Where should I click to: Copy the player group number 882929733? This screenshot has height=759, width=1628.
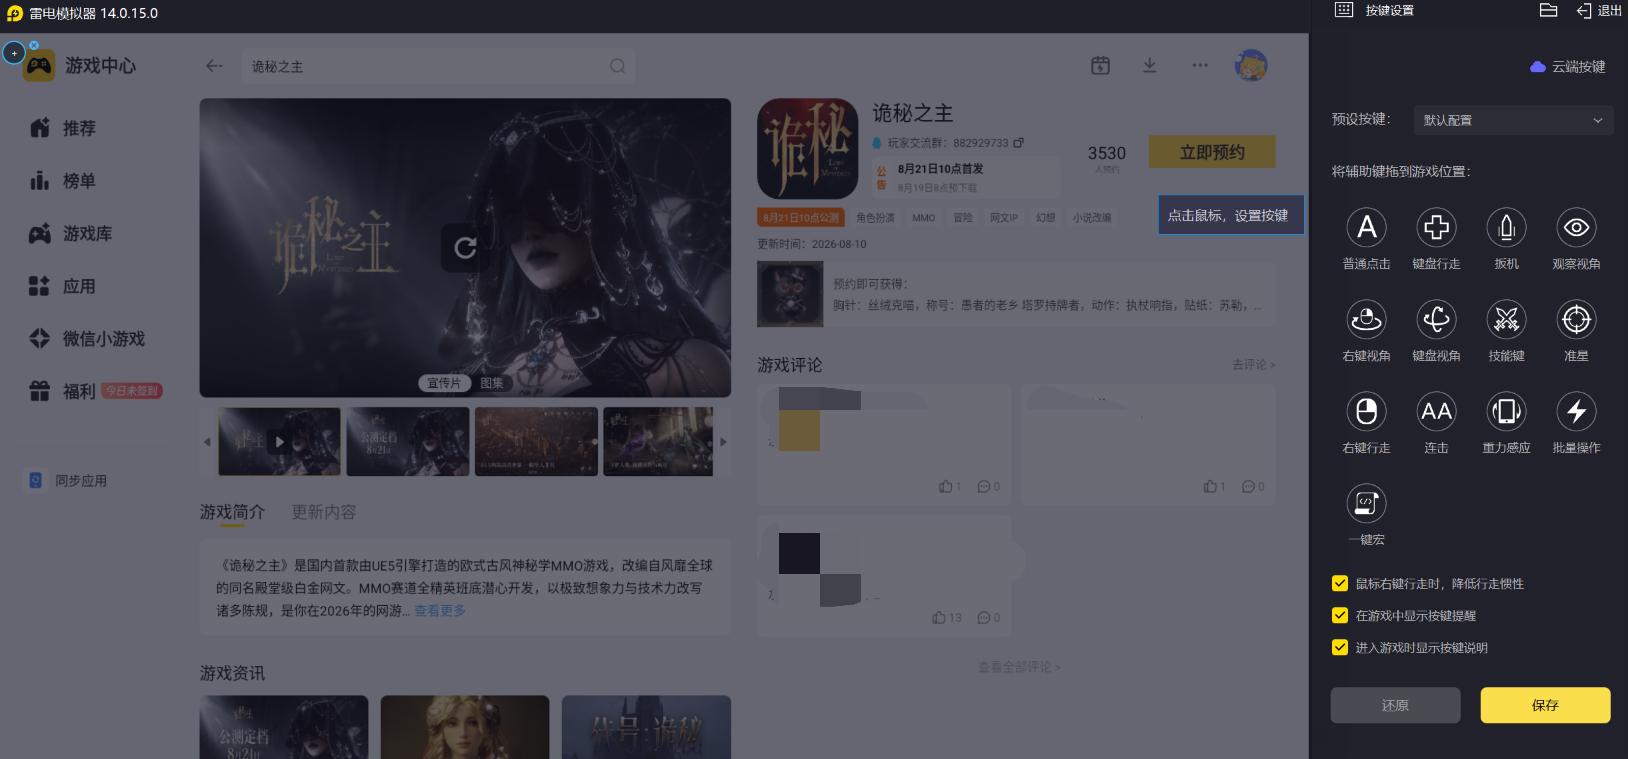[1018, 143]
